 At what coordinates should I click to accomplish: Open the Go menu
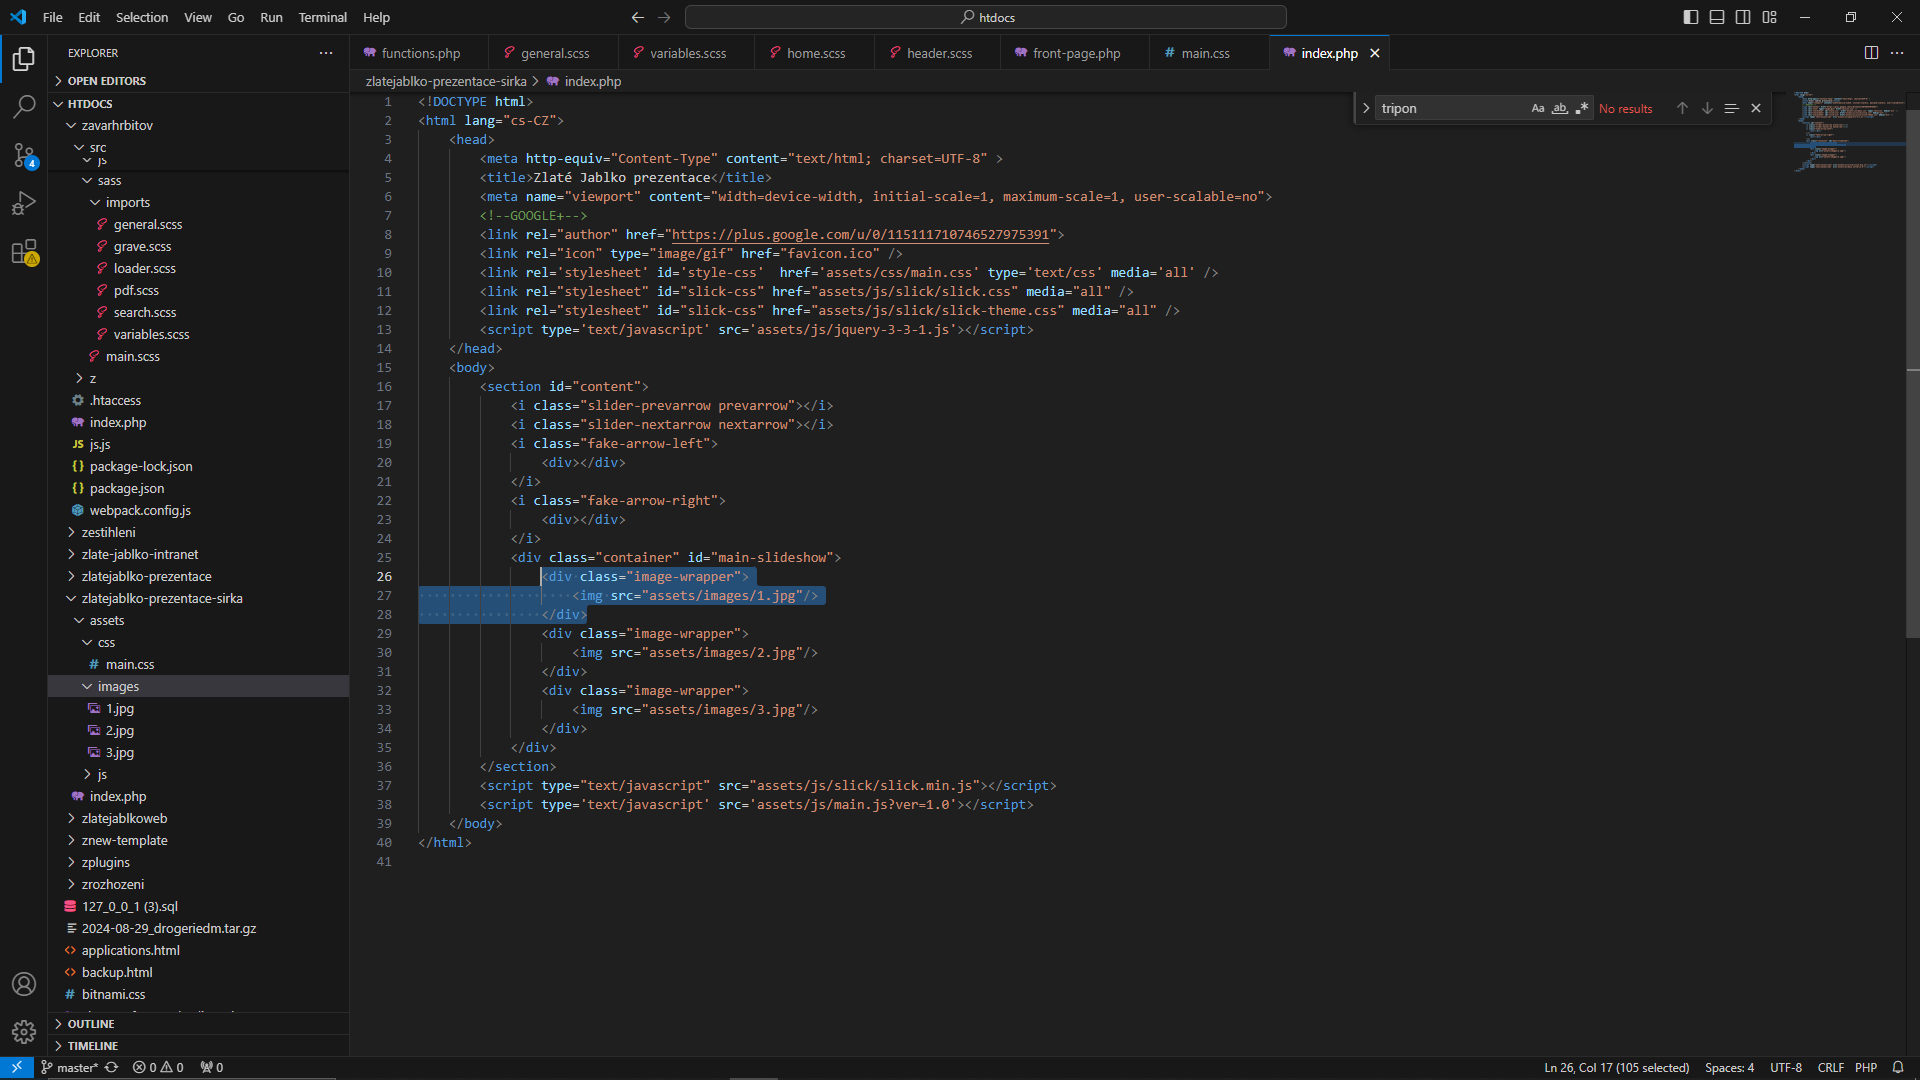pyautogui.click(x=236, y=17)
